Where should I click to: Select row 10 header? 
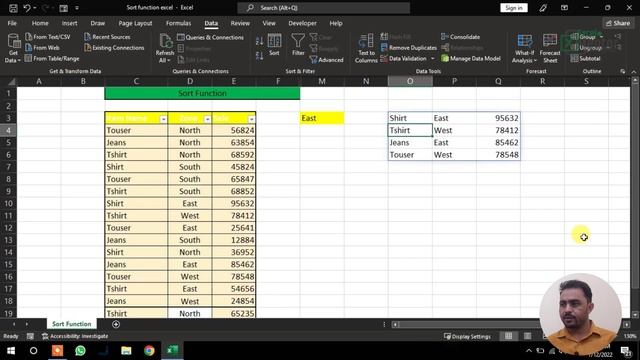(x=9, y=203)
